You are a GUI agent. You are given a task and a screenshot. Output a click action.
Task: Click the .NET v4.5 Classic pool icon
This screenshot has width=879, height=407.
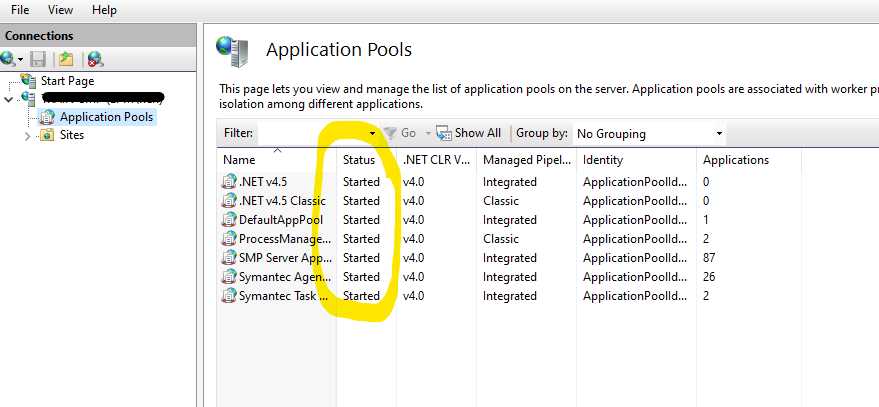point(229,201)
